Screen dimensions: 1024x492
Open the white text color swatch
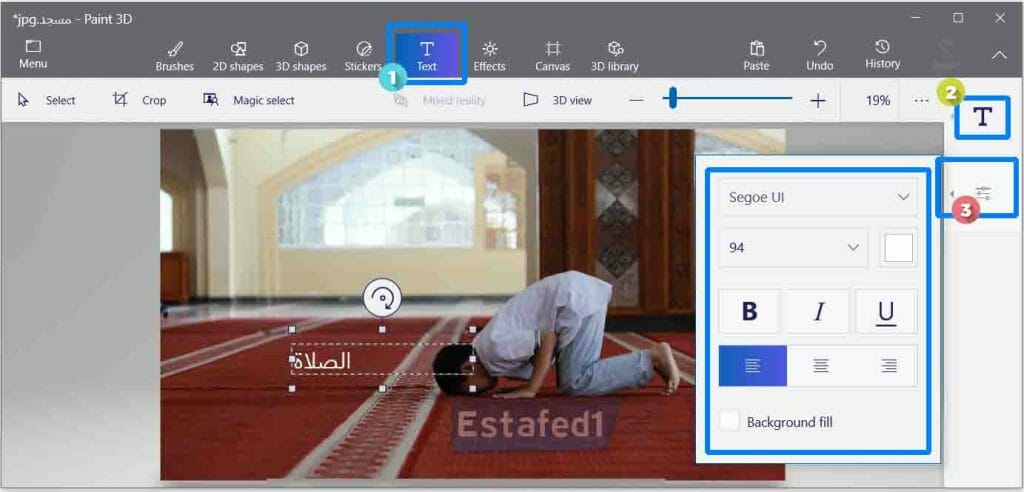click(x=898, y=247)
